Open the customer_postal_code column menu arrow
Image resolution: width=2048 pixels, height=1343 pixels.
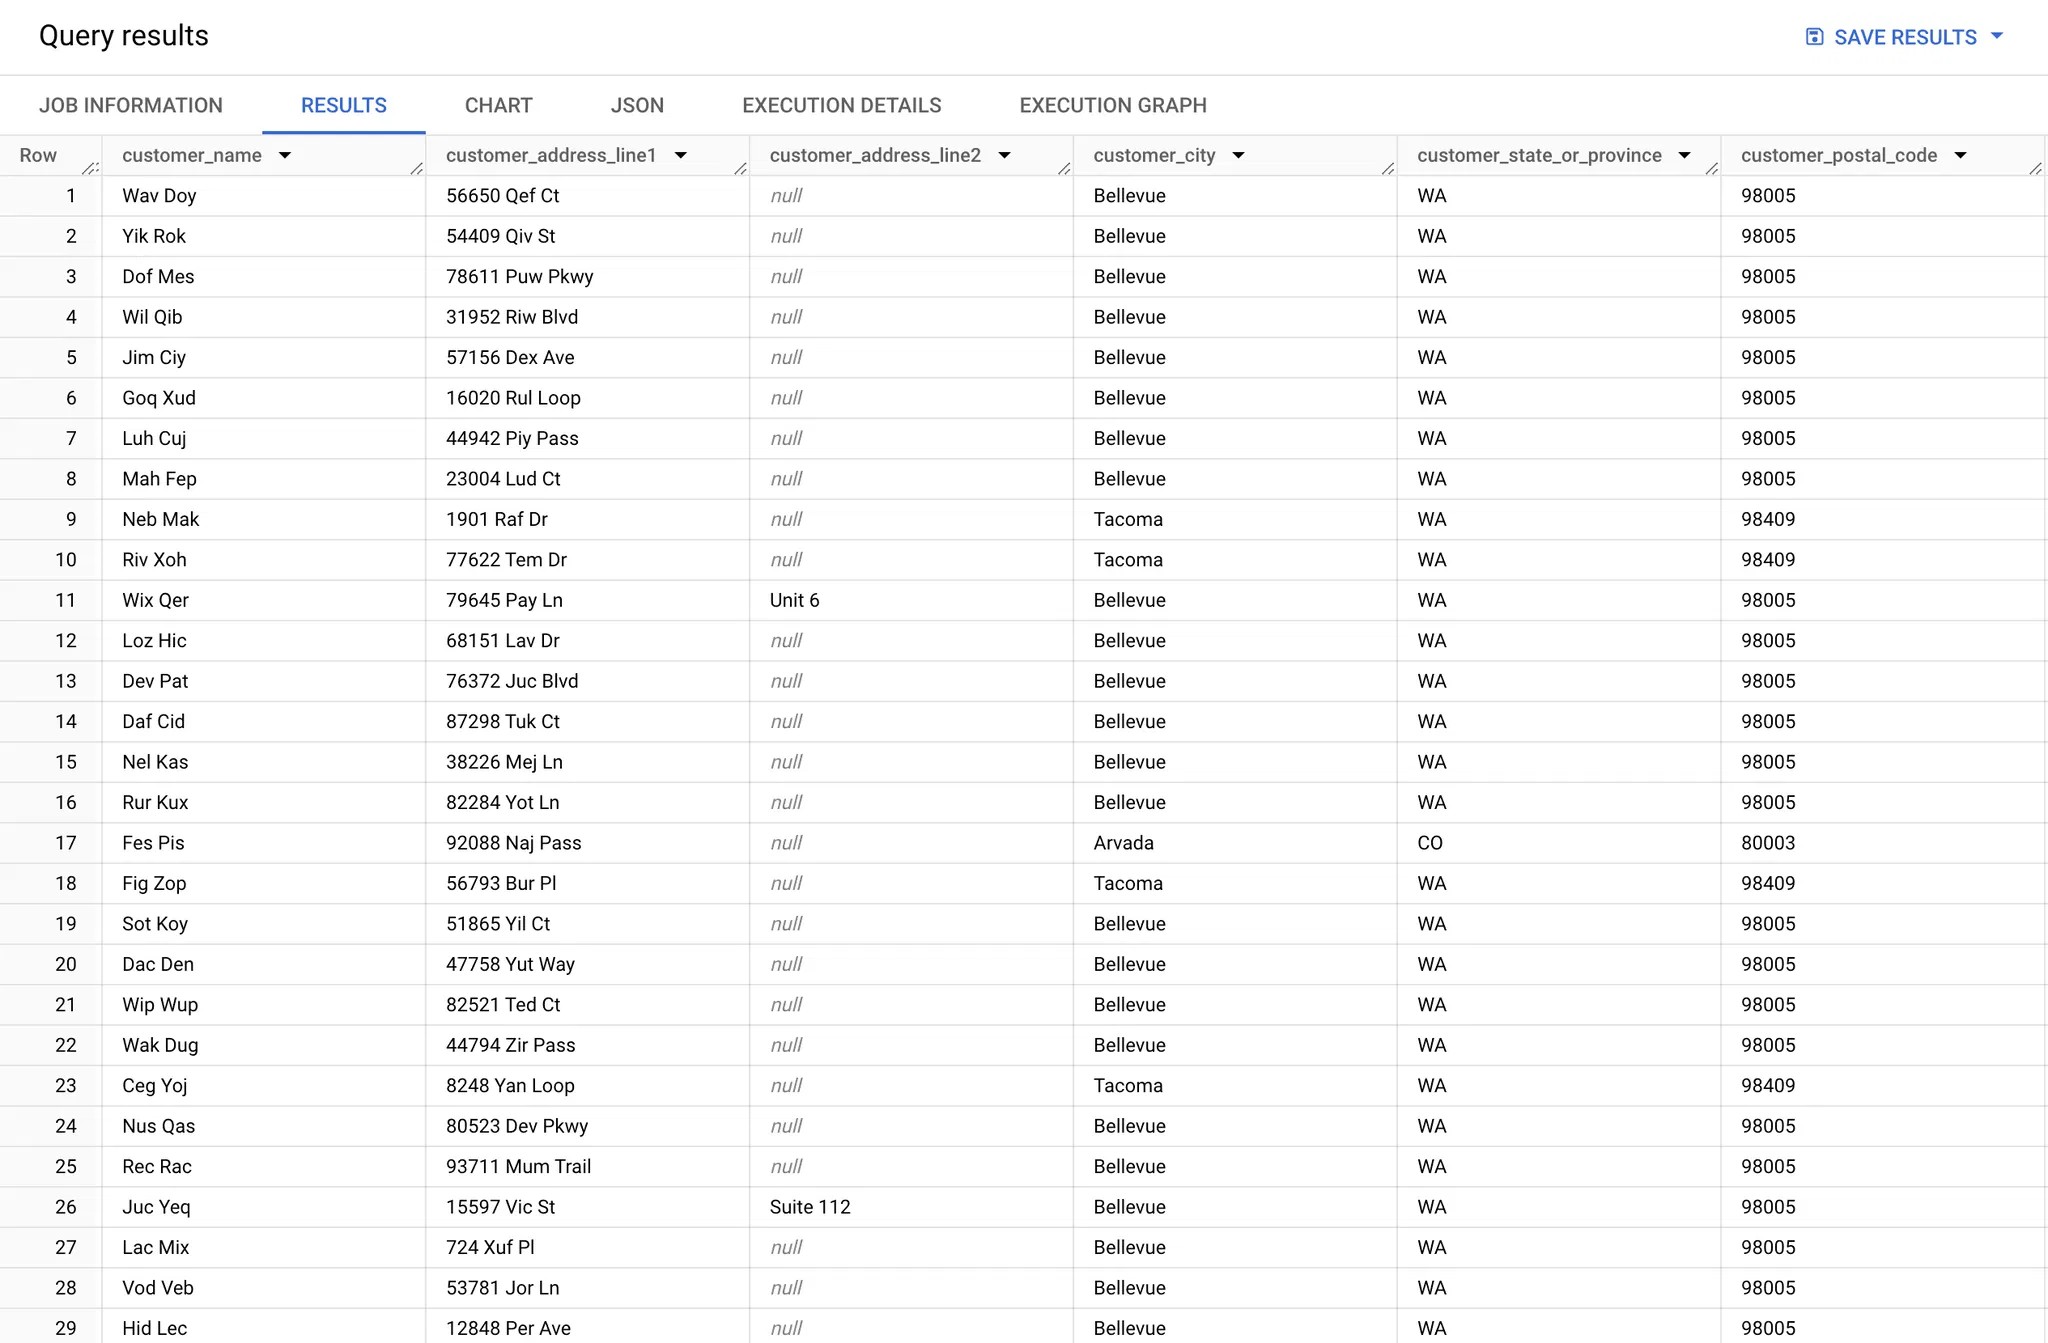(x=1961, y=156)
